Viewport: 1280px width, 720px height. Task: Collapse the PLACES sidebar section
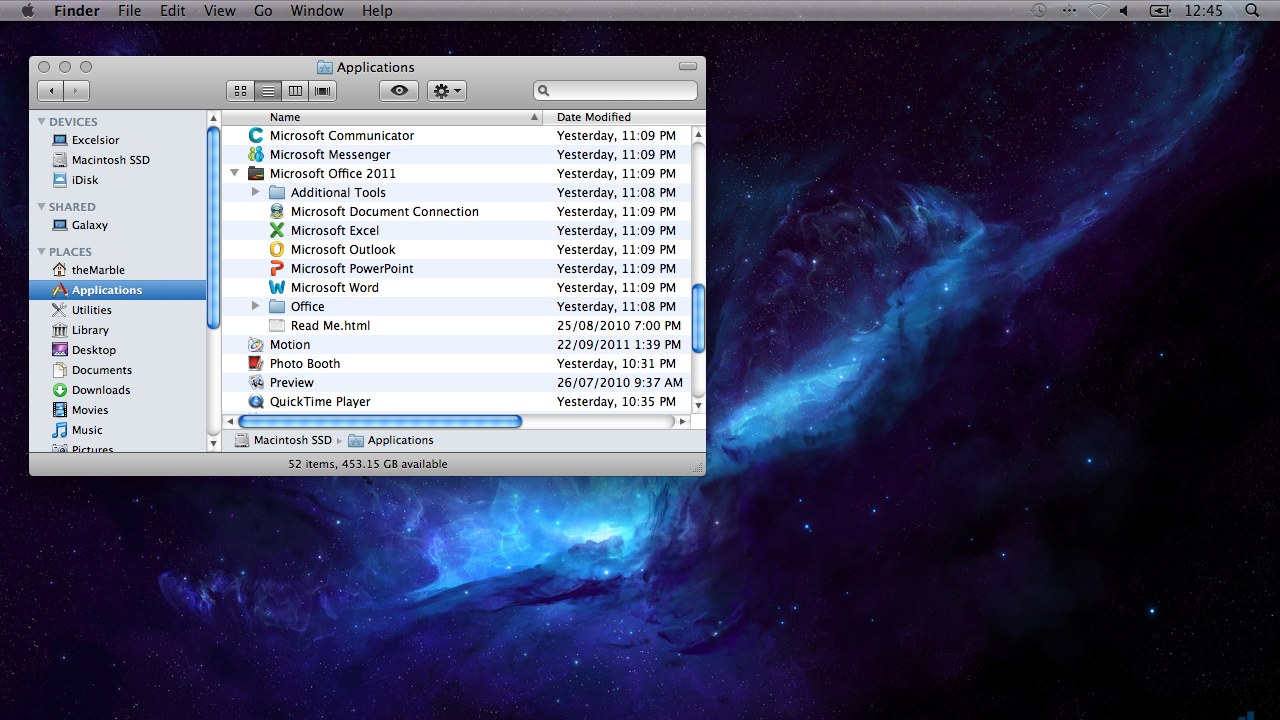pyautogui.click(x=42, y=251)
